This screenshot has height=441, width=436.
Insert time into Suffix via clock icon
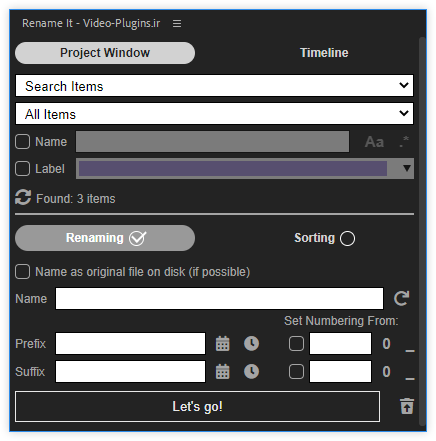pos(251,372)
